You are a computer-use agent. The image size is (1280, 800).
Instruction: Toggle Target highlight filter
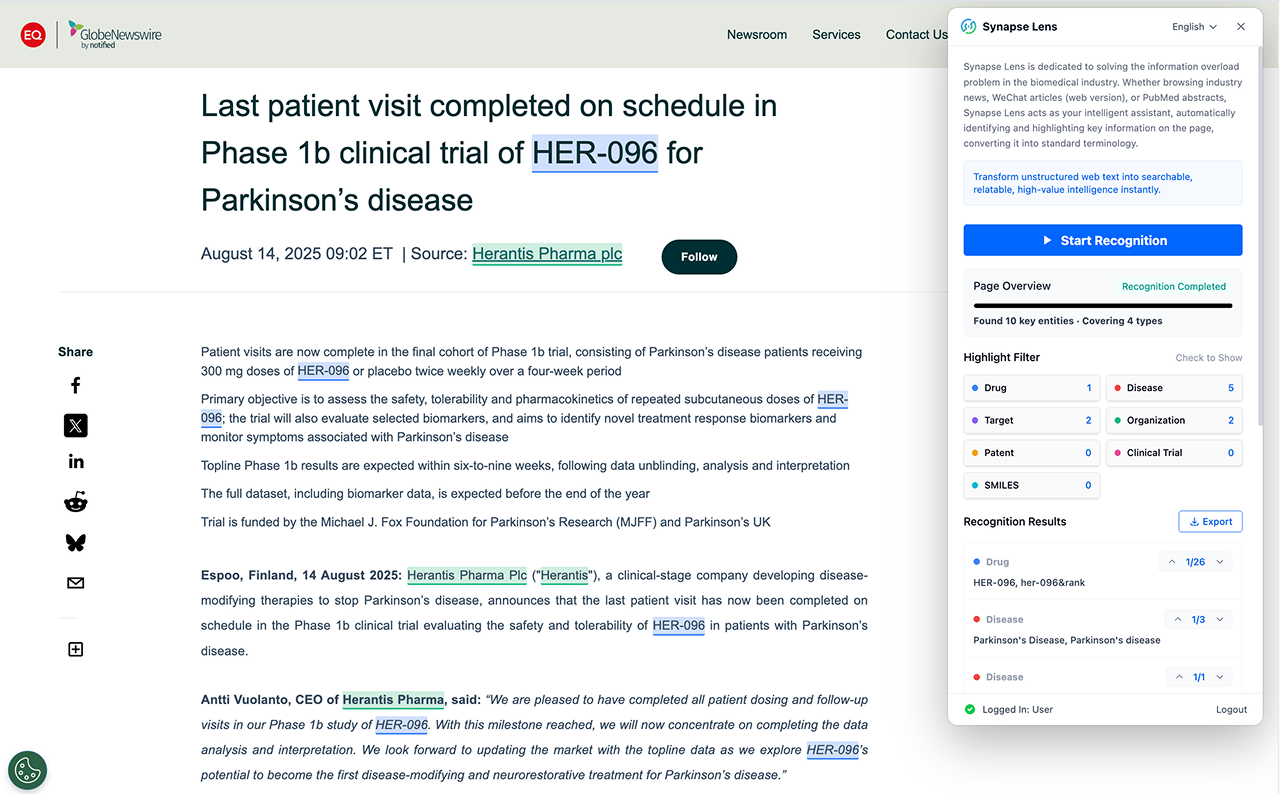coord(1031,420)
